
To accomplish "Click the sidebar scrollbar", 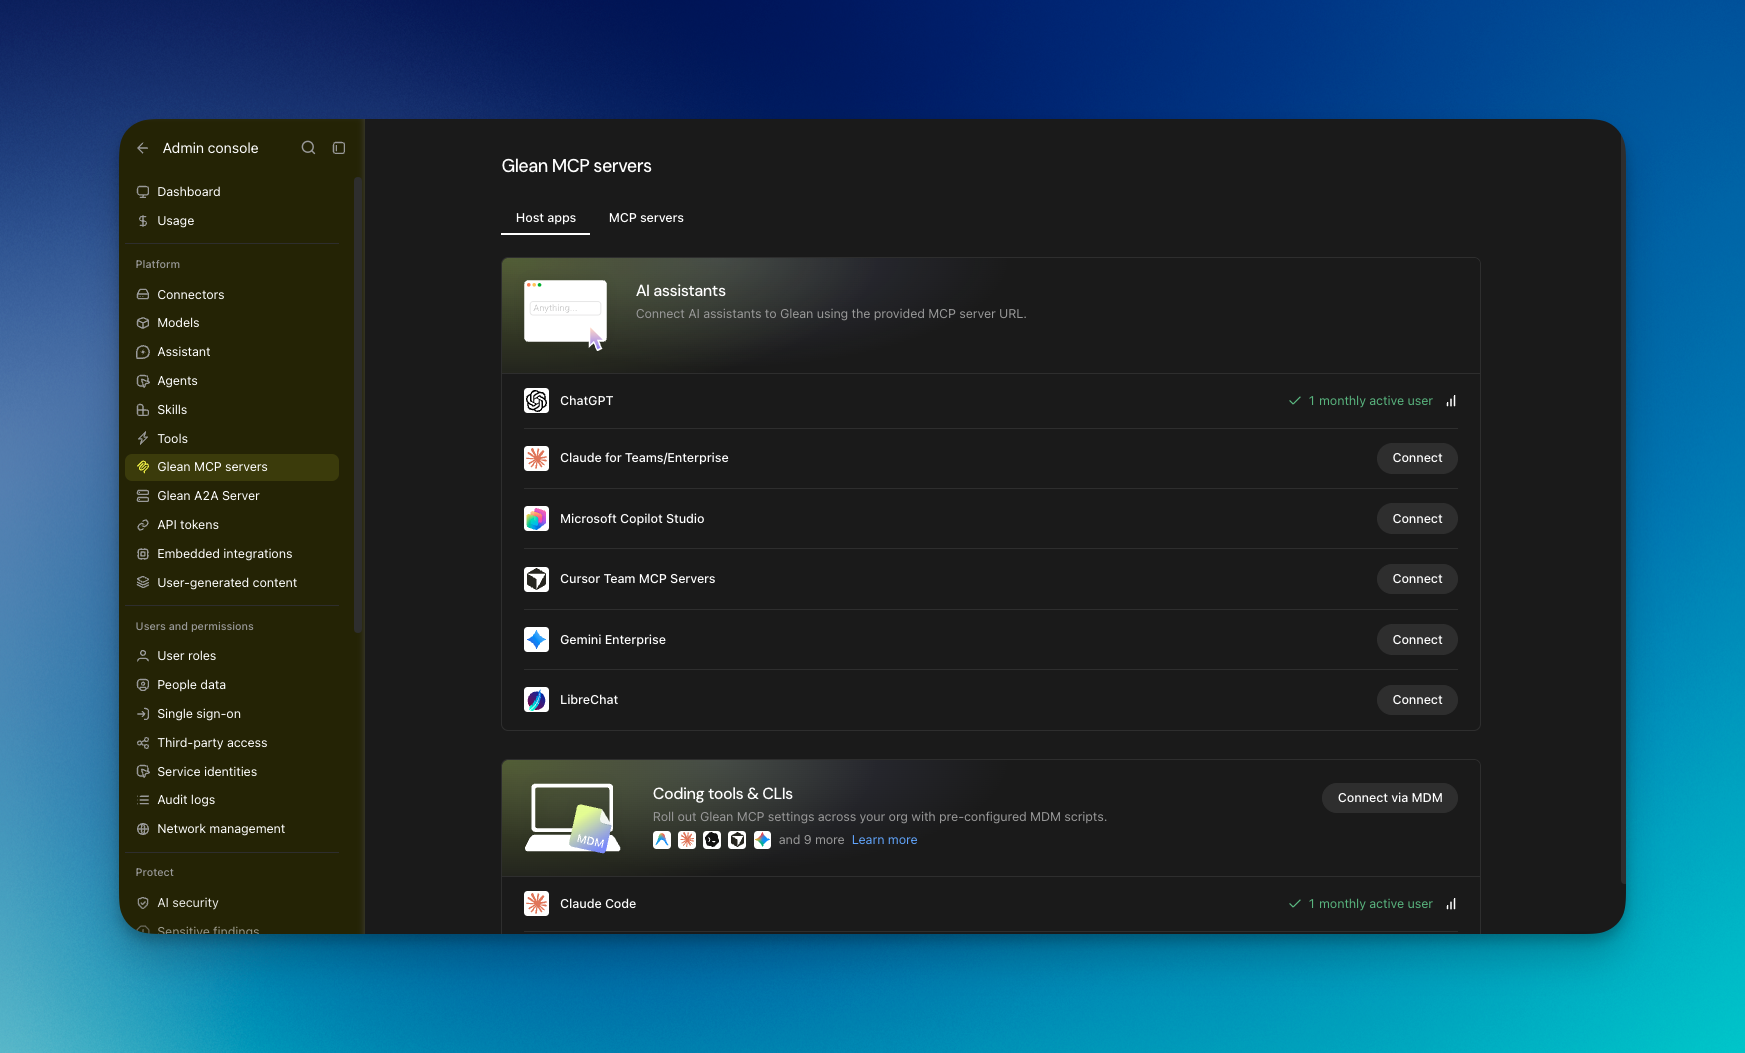I will pyautogui.click(x=357, y=405).
